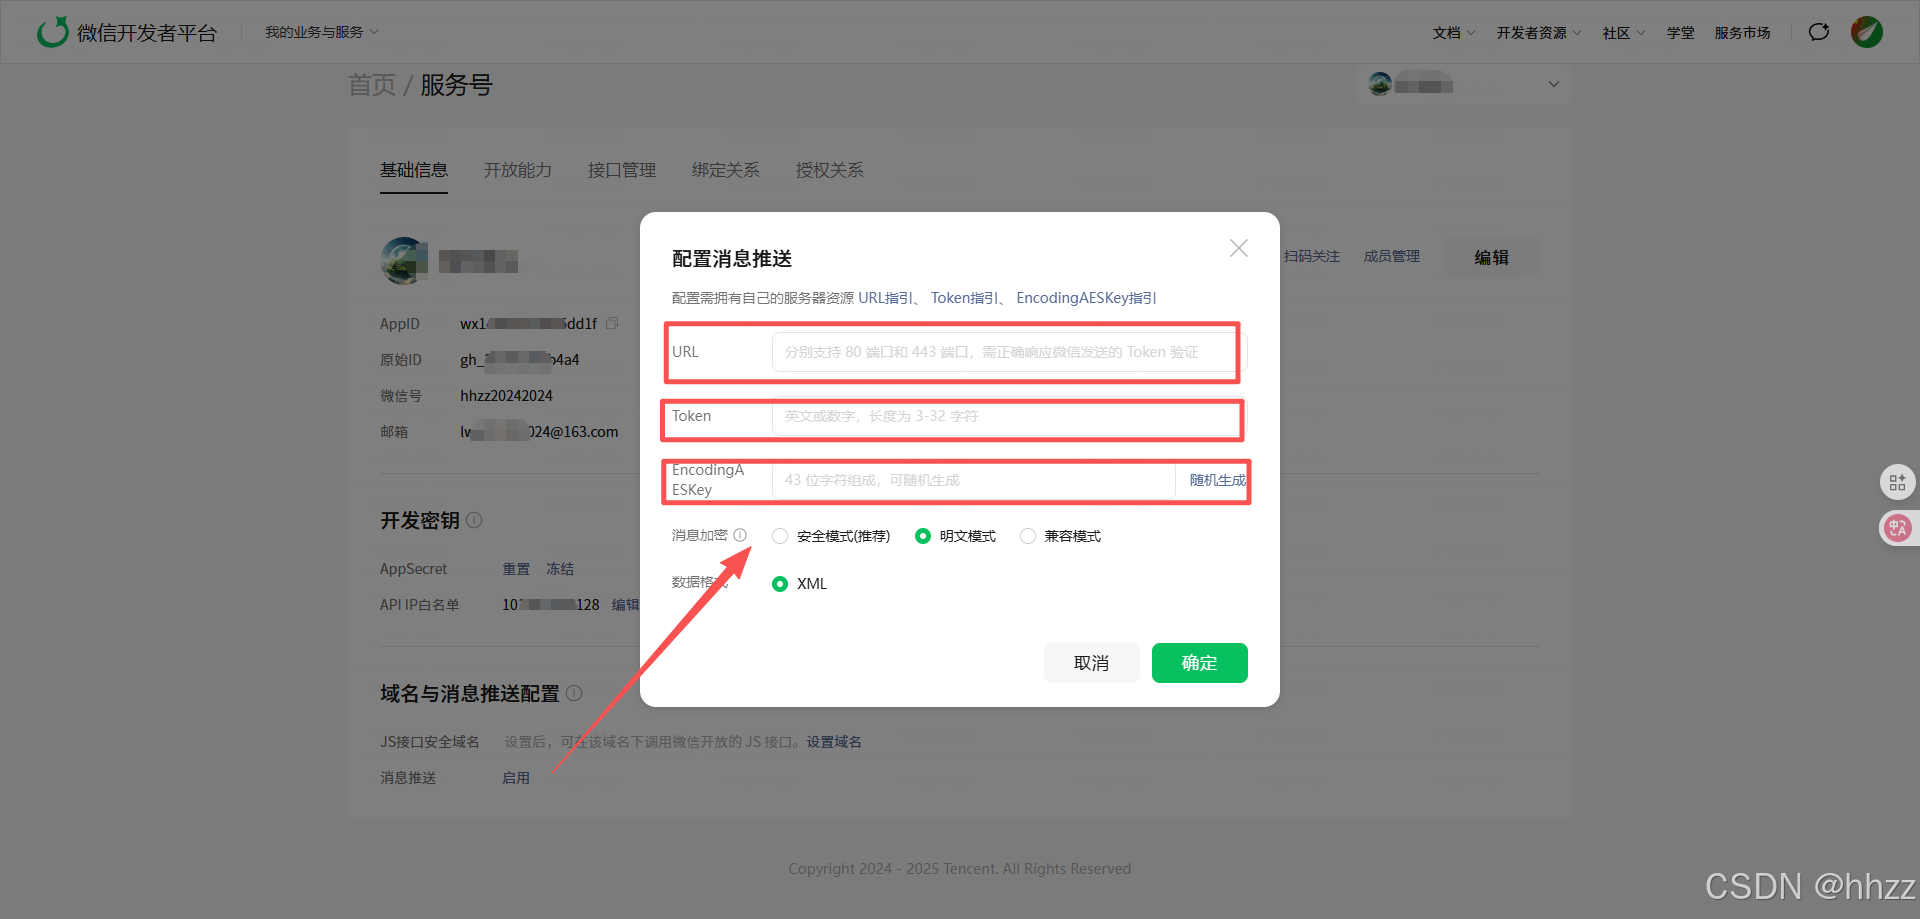The width and height of the screenshot is (1920, 919).
Task: Click the info icon next to 消息加密
Action: [x=740, y=535]
